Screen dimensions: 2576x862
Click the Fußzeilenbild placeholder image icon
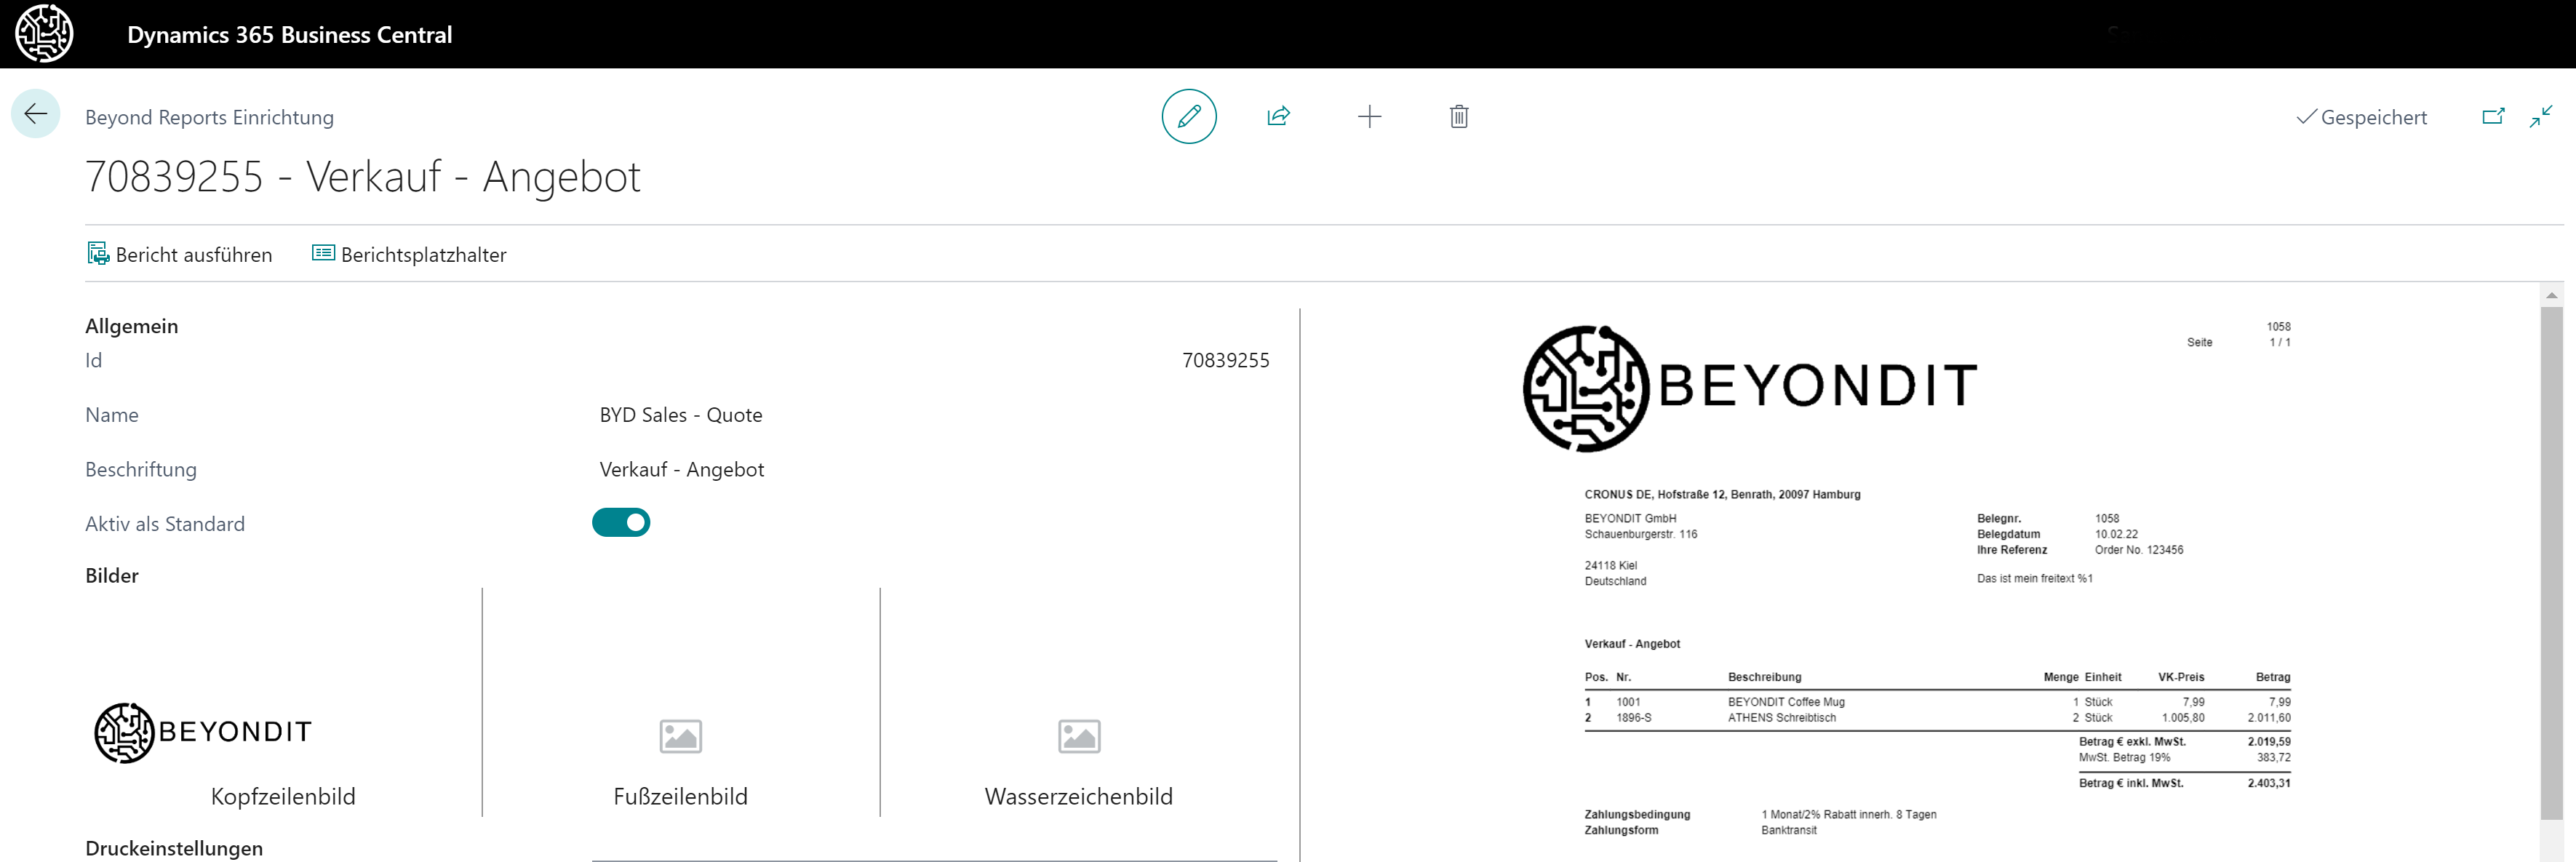(x=681, y=737)
